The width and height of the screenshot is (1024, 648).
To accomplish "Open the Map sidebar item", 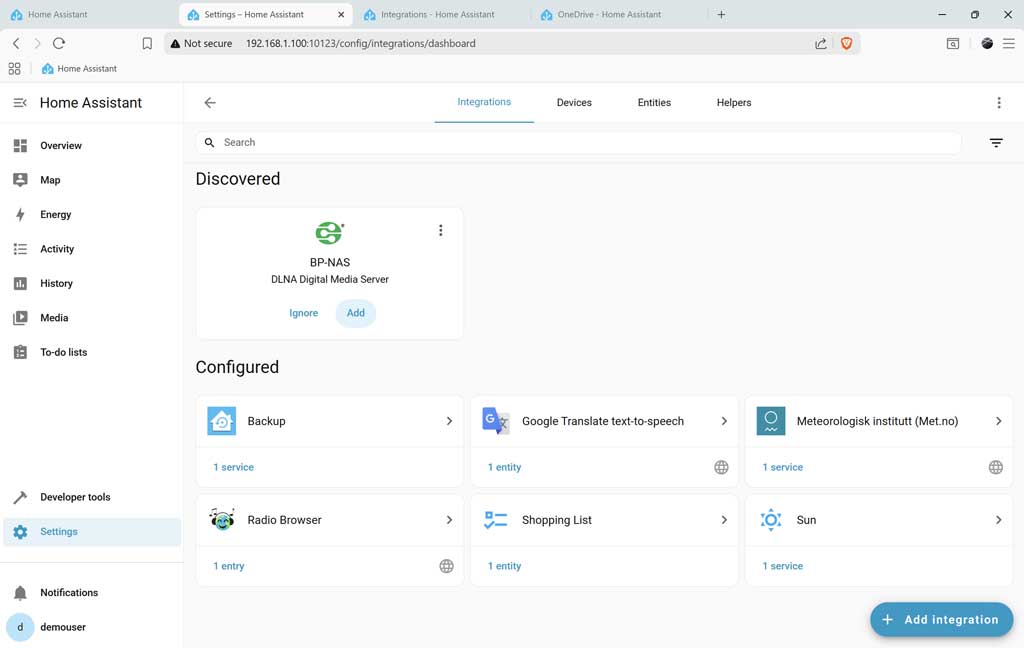I will tap(91, 180).
